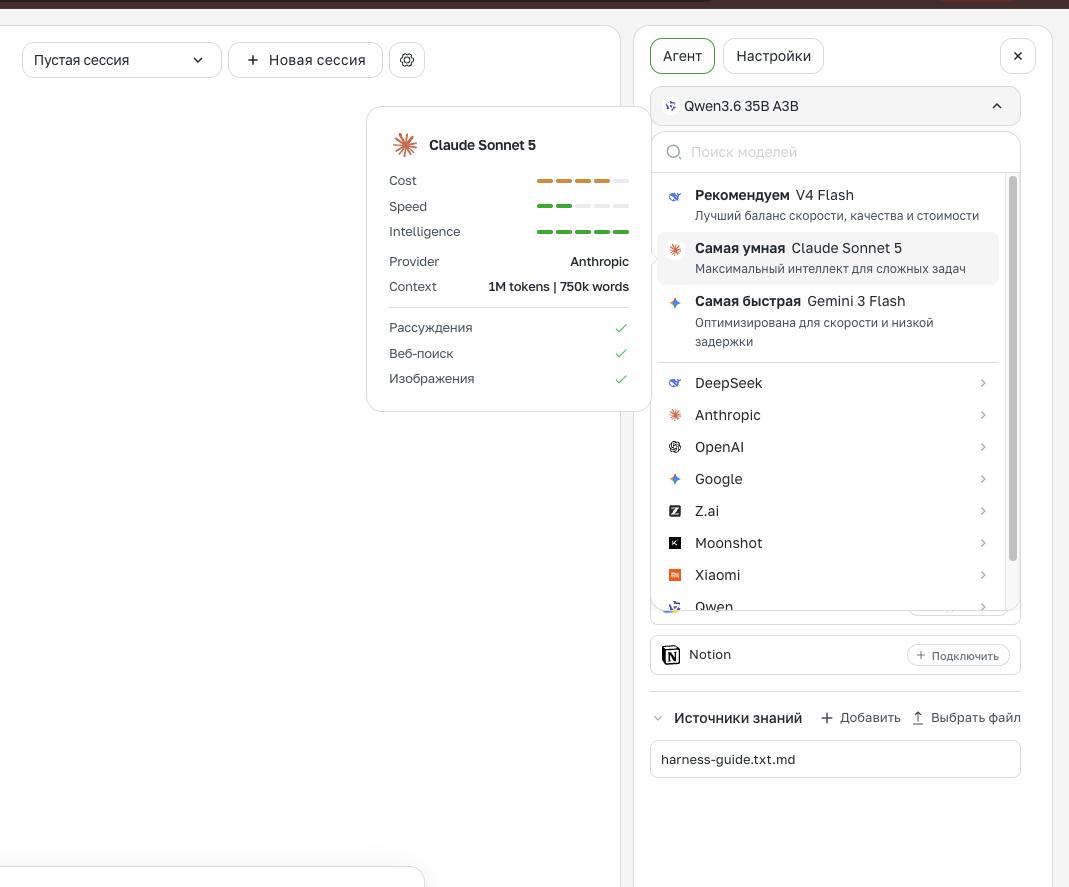Click the Moonshot provider logo
Image resolution: width=1069 pixels, height=887 pixels.
click(675, 543)
